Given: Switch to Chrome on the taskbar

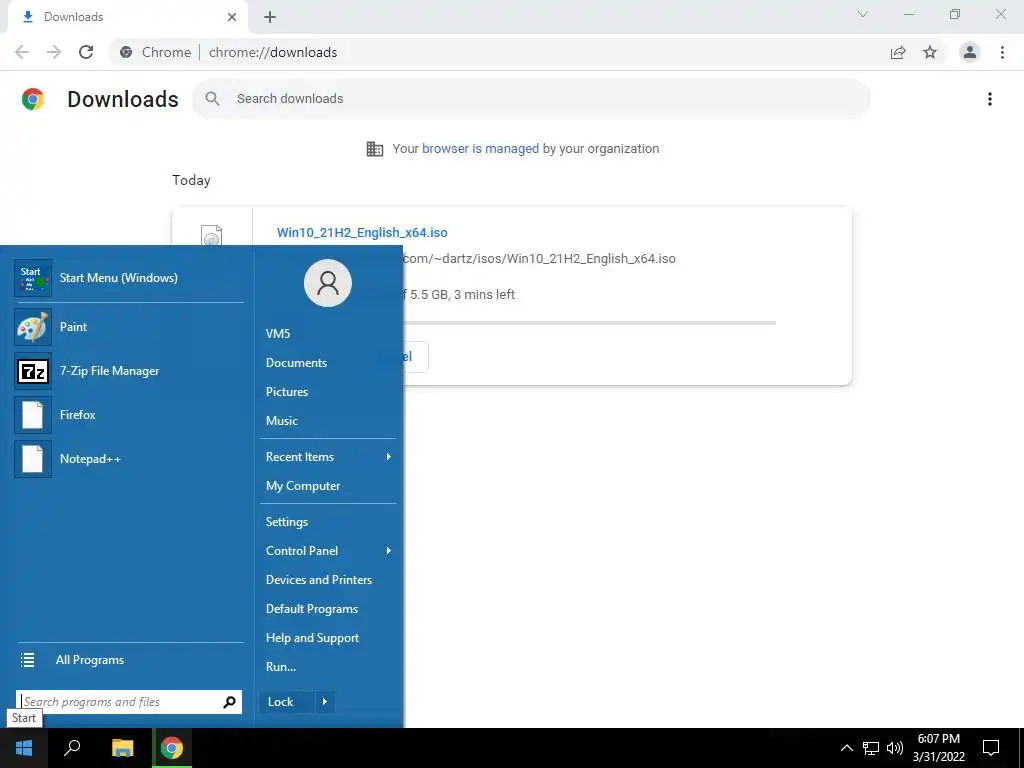Looking at the screenshot, I should click(172, 748).
